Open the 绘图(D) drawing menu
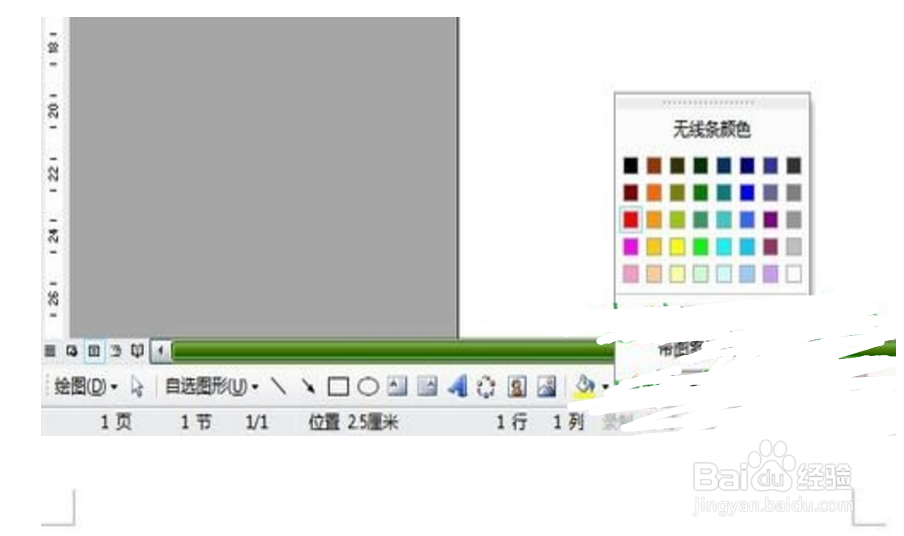This screenshot has height=536, width=904. 85,386
